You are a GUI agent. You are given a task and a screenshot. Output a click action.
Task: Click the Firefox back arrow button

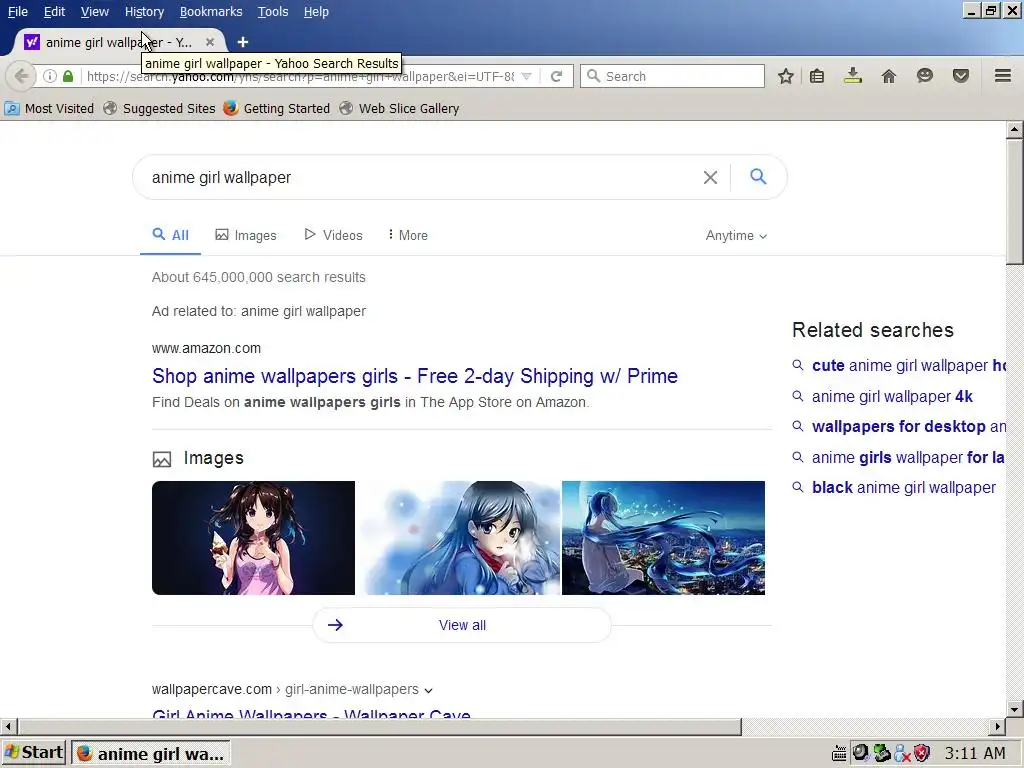click(x=21, y=76)
